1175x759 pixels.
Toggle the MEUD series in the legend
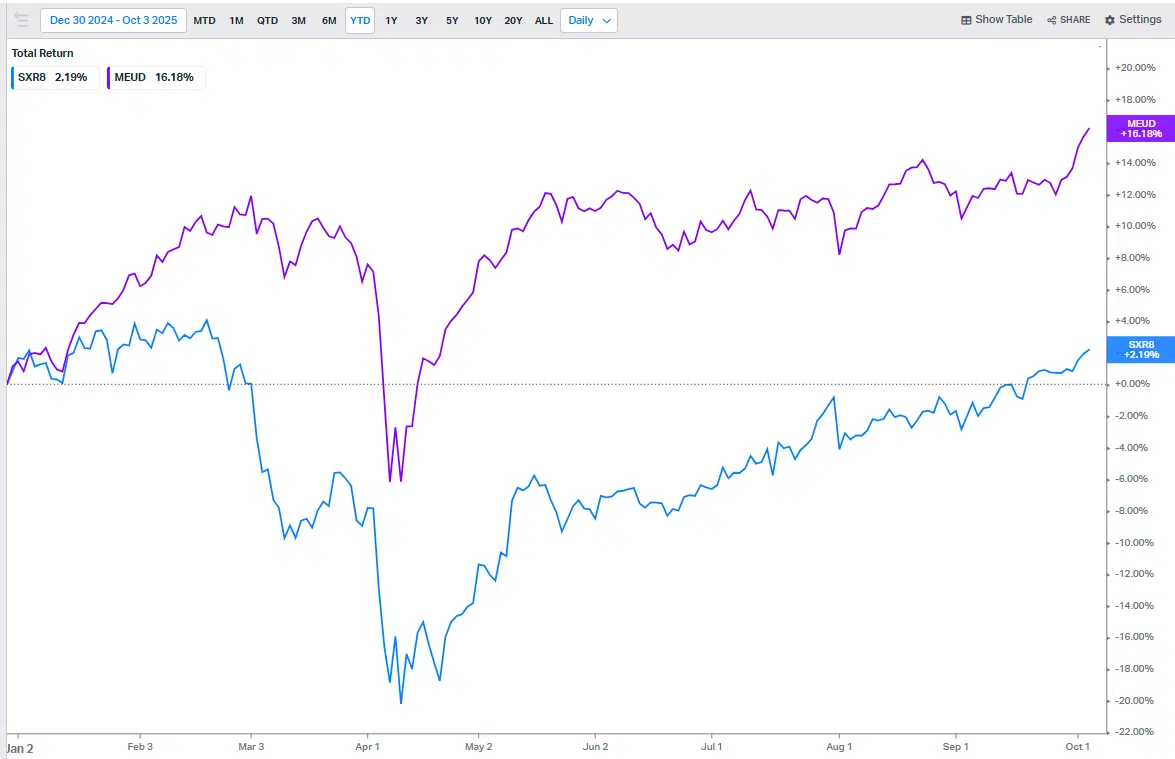(155, 77)
